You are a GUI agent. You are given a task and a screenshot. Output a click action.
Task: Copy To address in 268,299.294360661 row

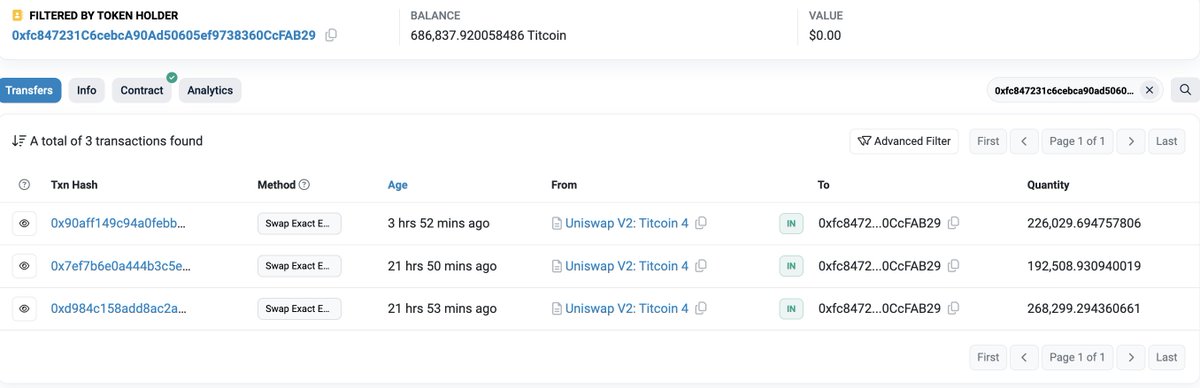(954, 309)
